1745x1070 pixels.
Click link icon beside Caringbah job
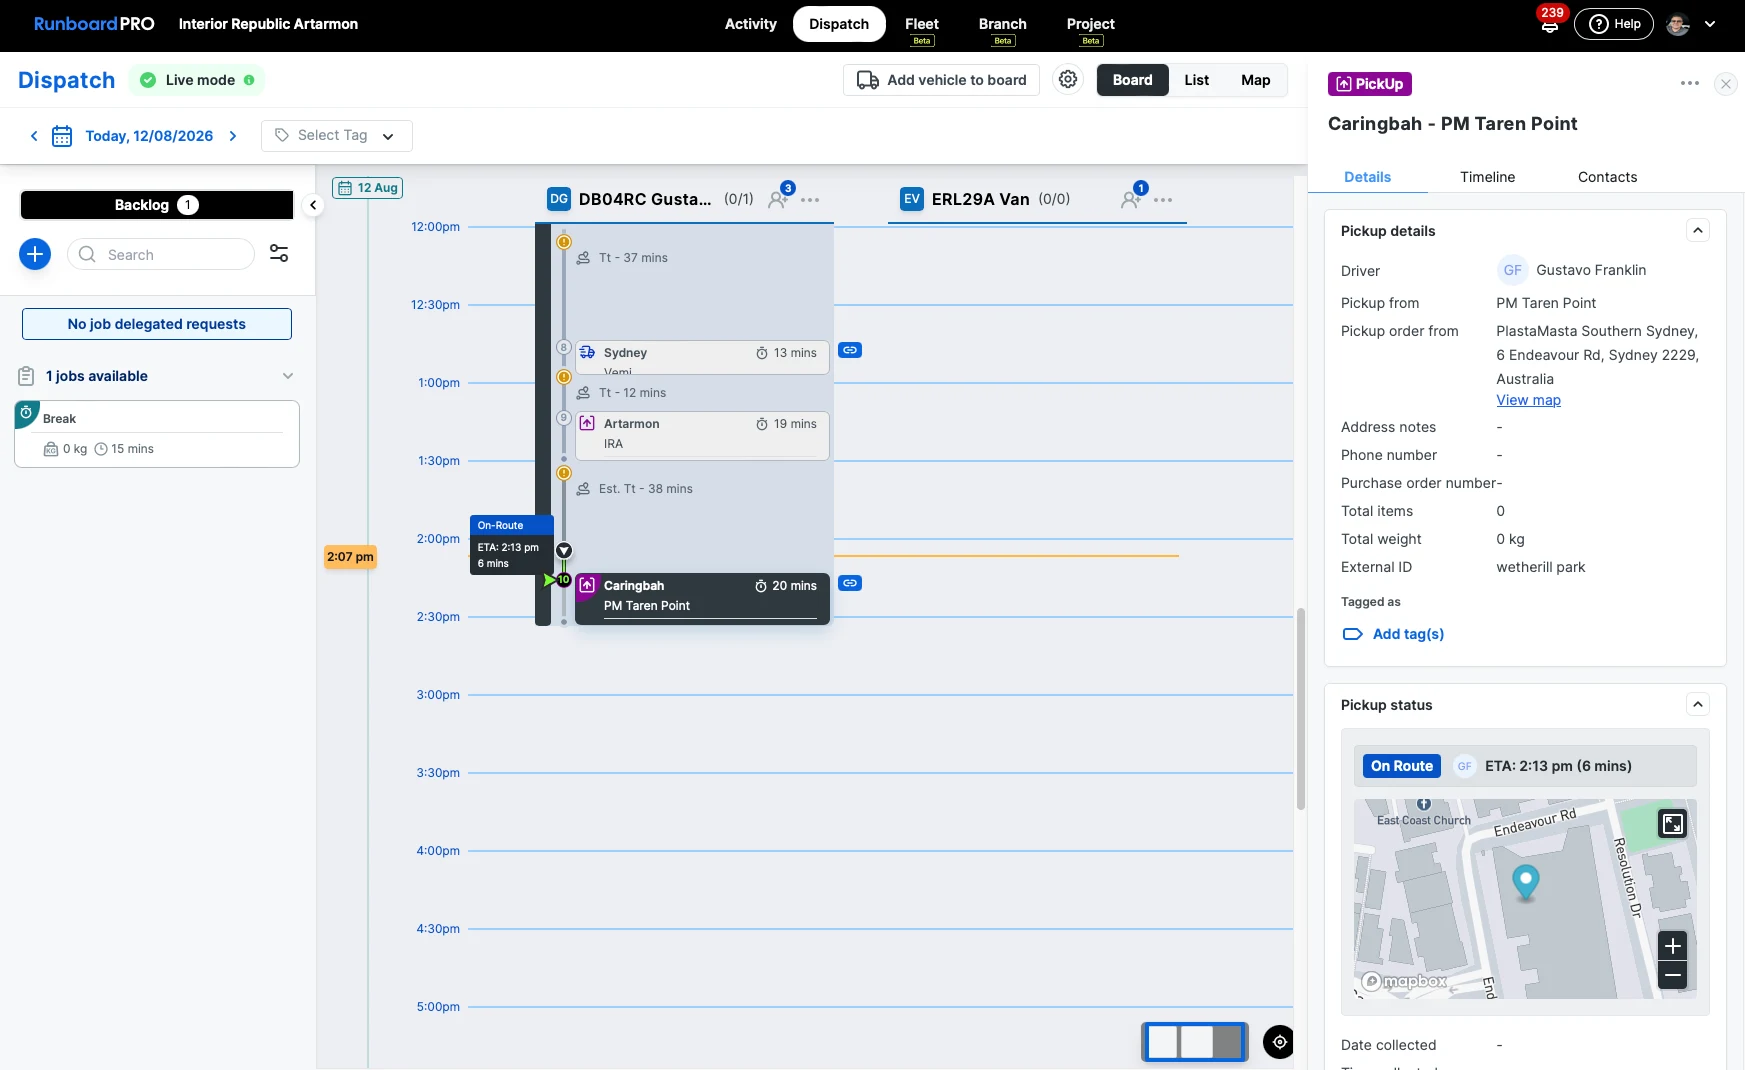tap(850, 583)
